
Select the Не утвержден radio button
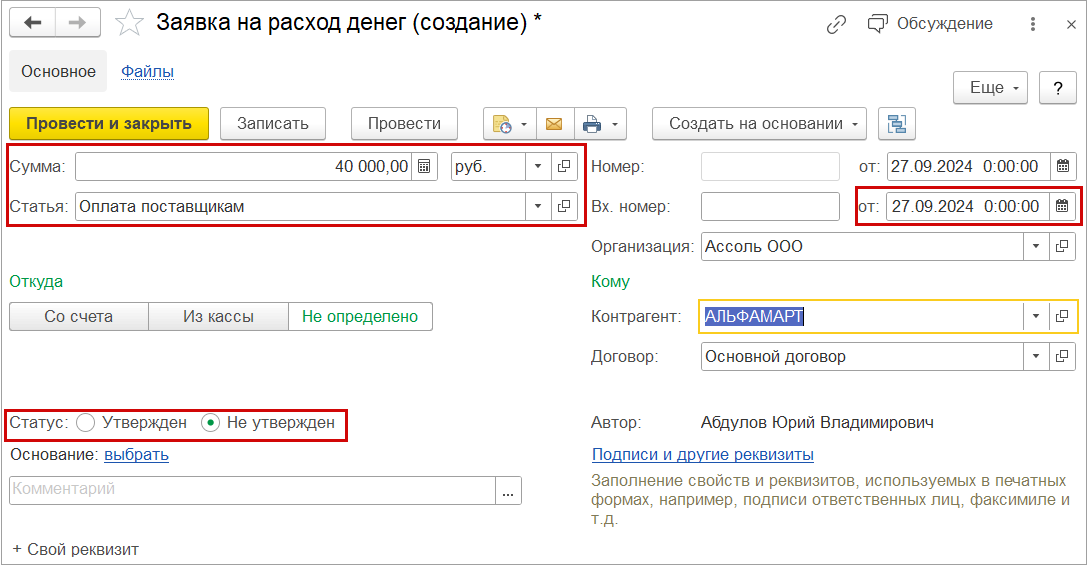[x=210, y=423]
